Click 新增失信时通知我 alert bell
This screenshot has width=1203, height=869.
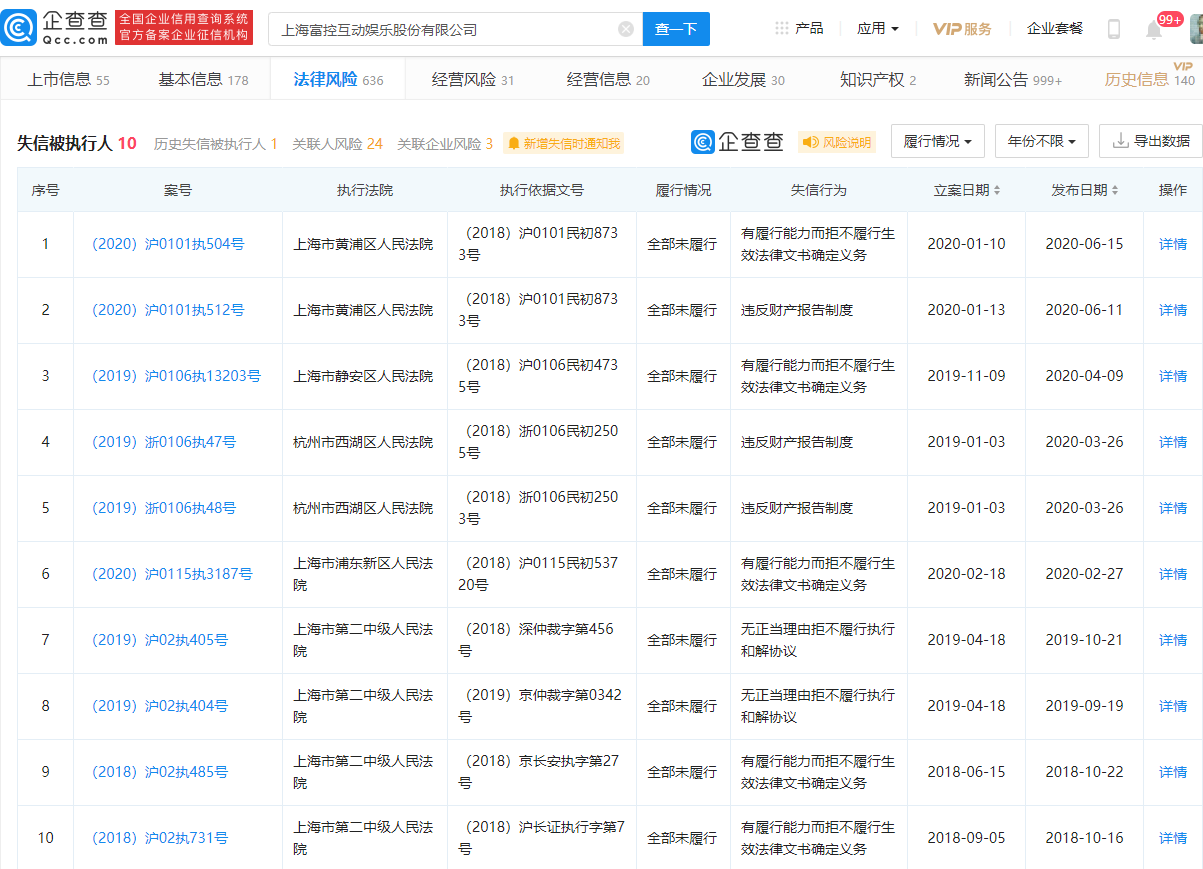[564, 144]
